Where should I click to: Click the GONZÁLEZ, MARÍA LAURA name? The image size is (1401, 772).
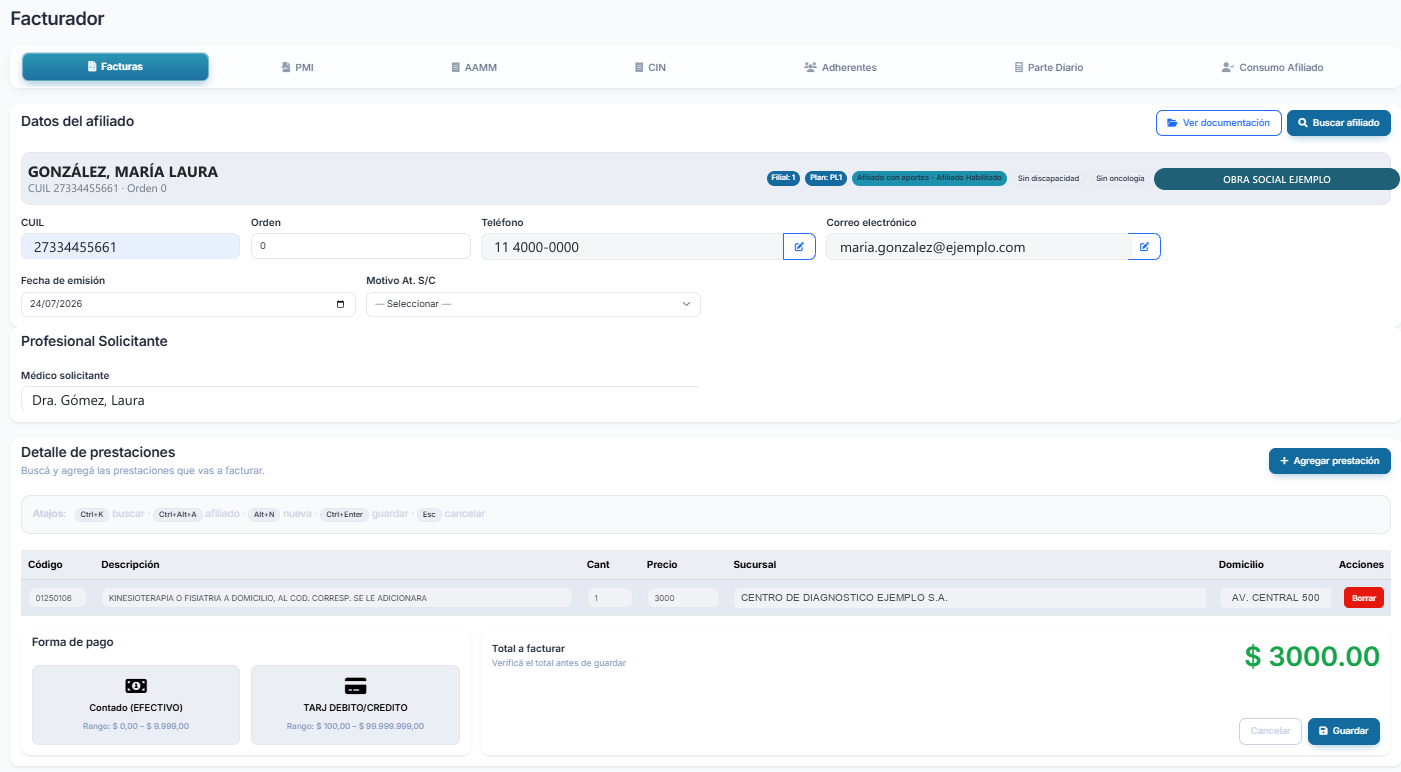tap(123, 172)
